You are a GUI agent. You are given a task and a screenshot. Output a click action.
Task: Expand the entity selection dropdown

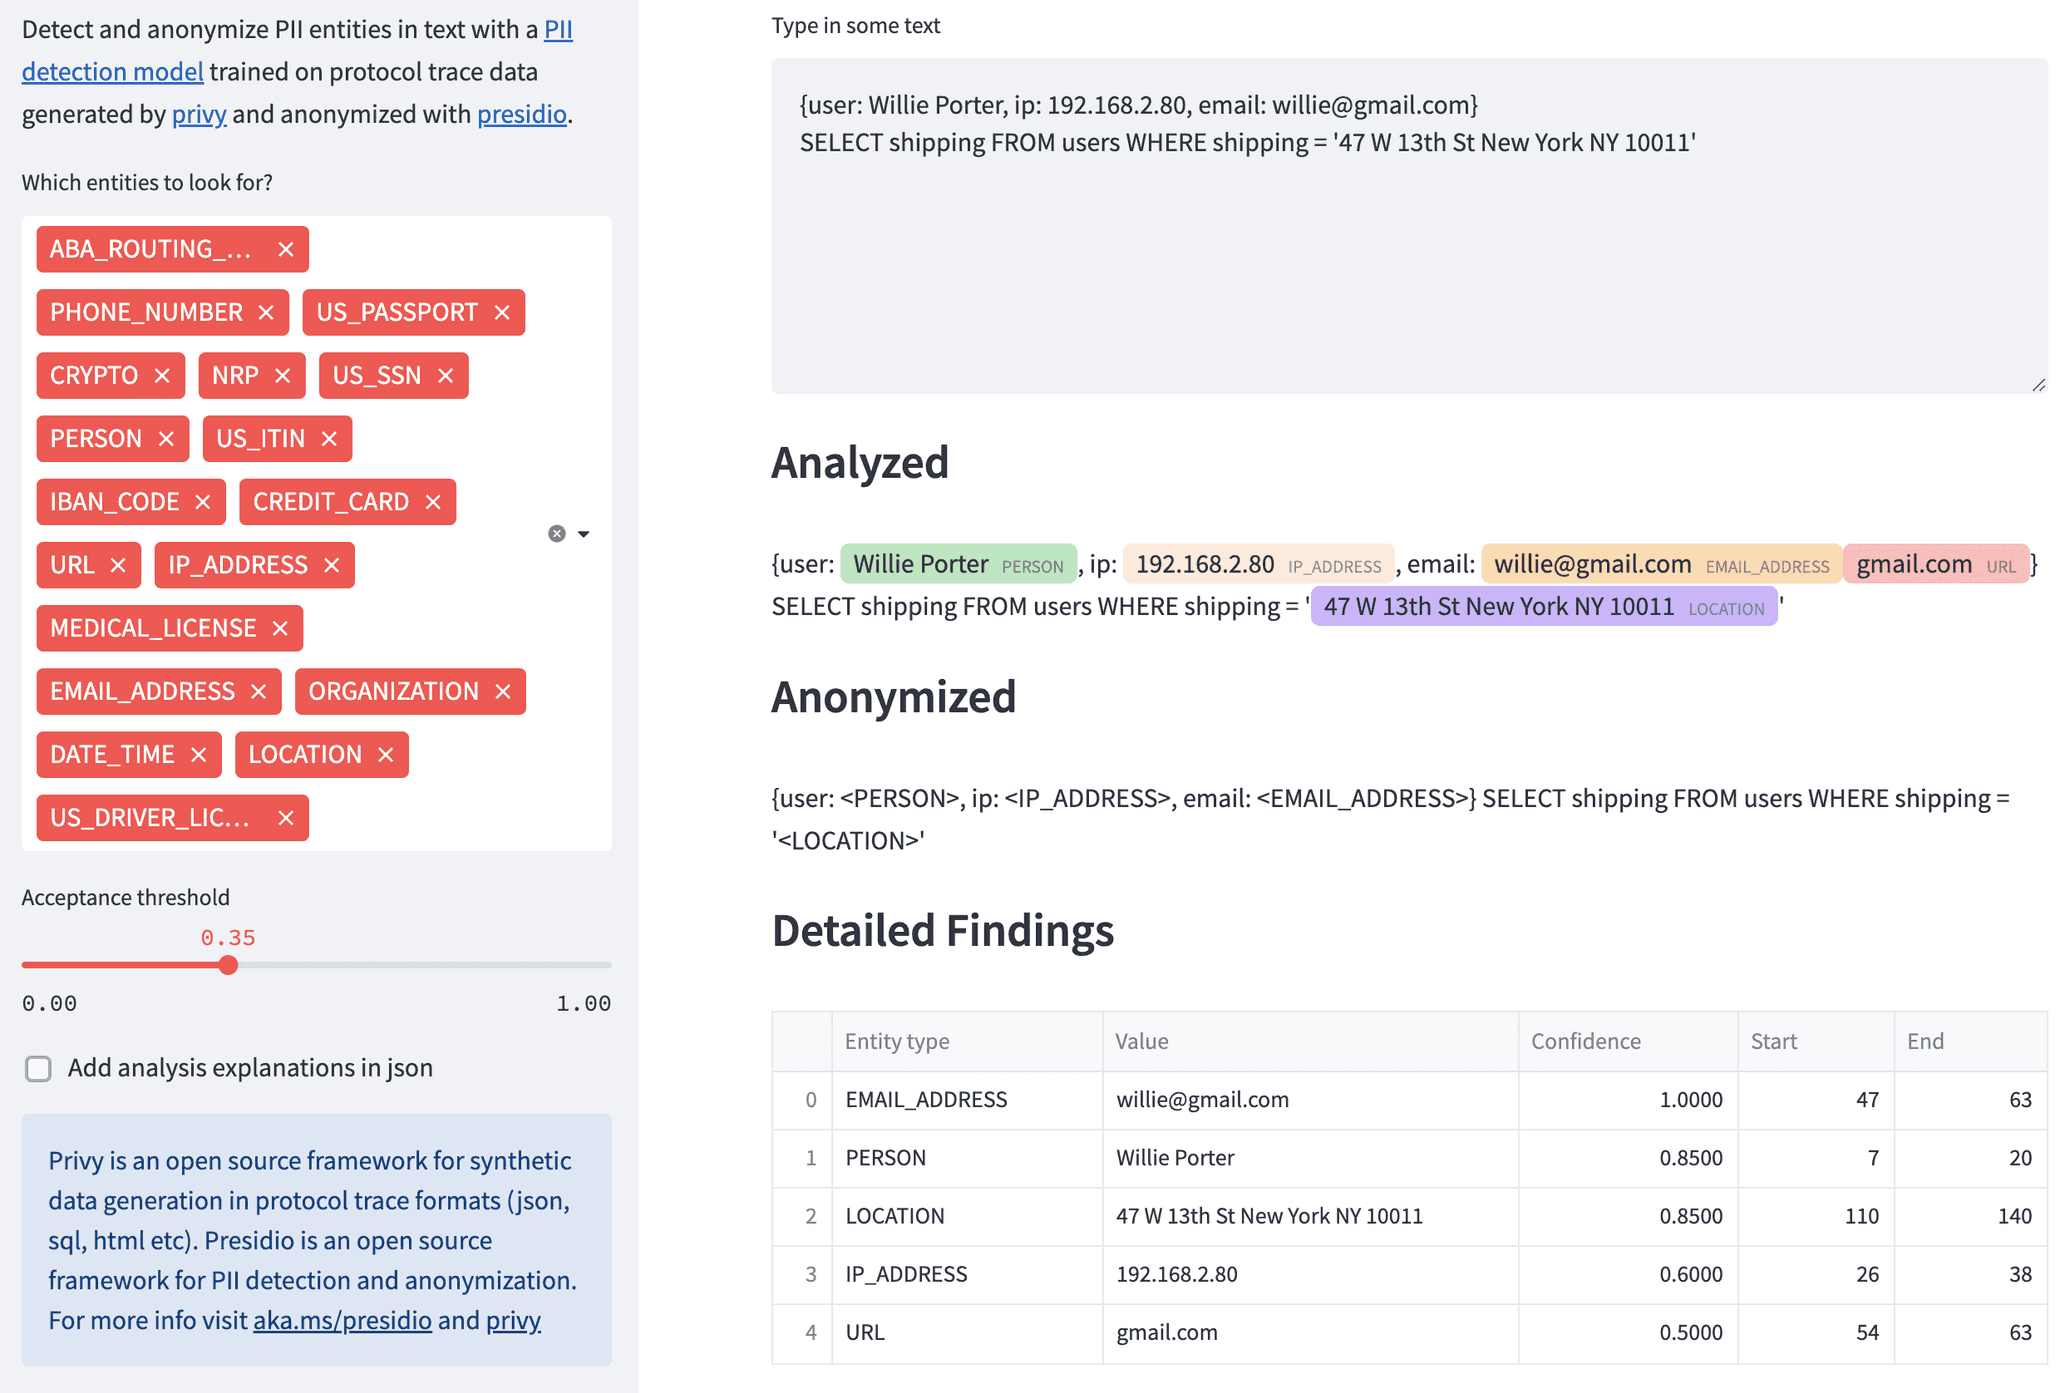(584, 533)
